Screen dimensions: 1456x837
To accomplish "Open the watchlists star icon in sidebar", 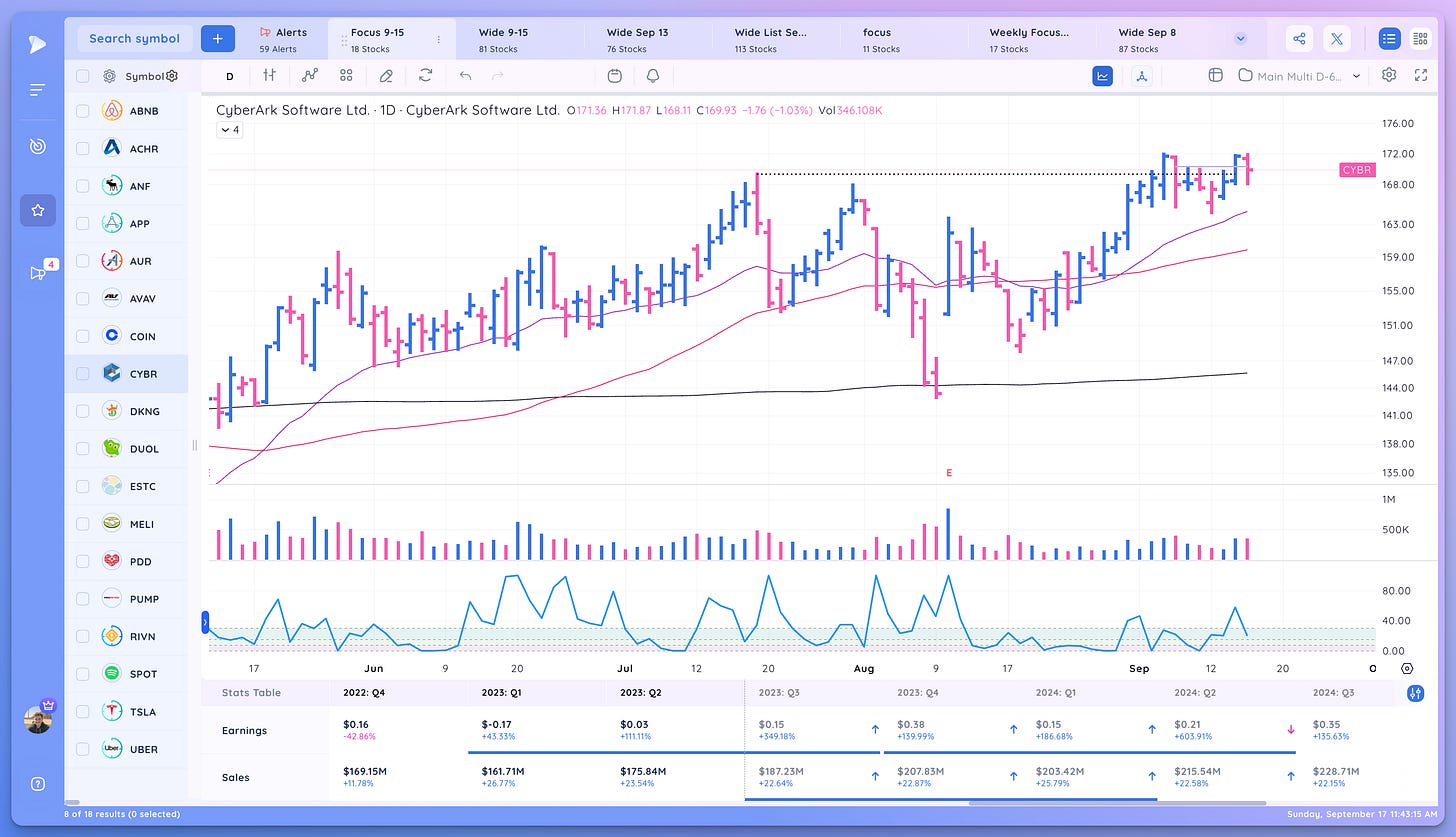I will pos(38,210).
